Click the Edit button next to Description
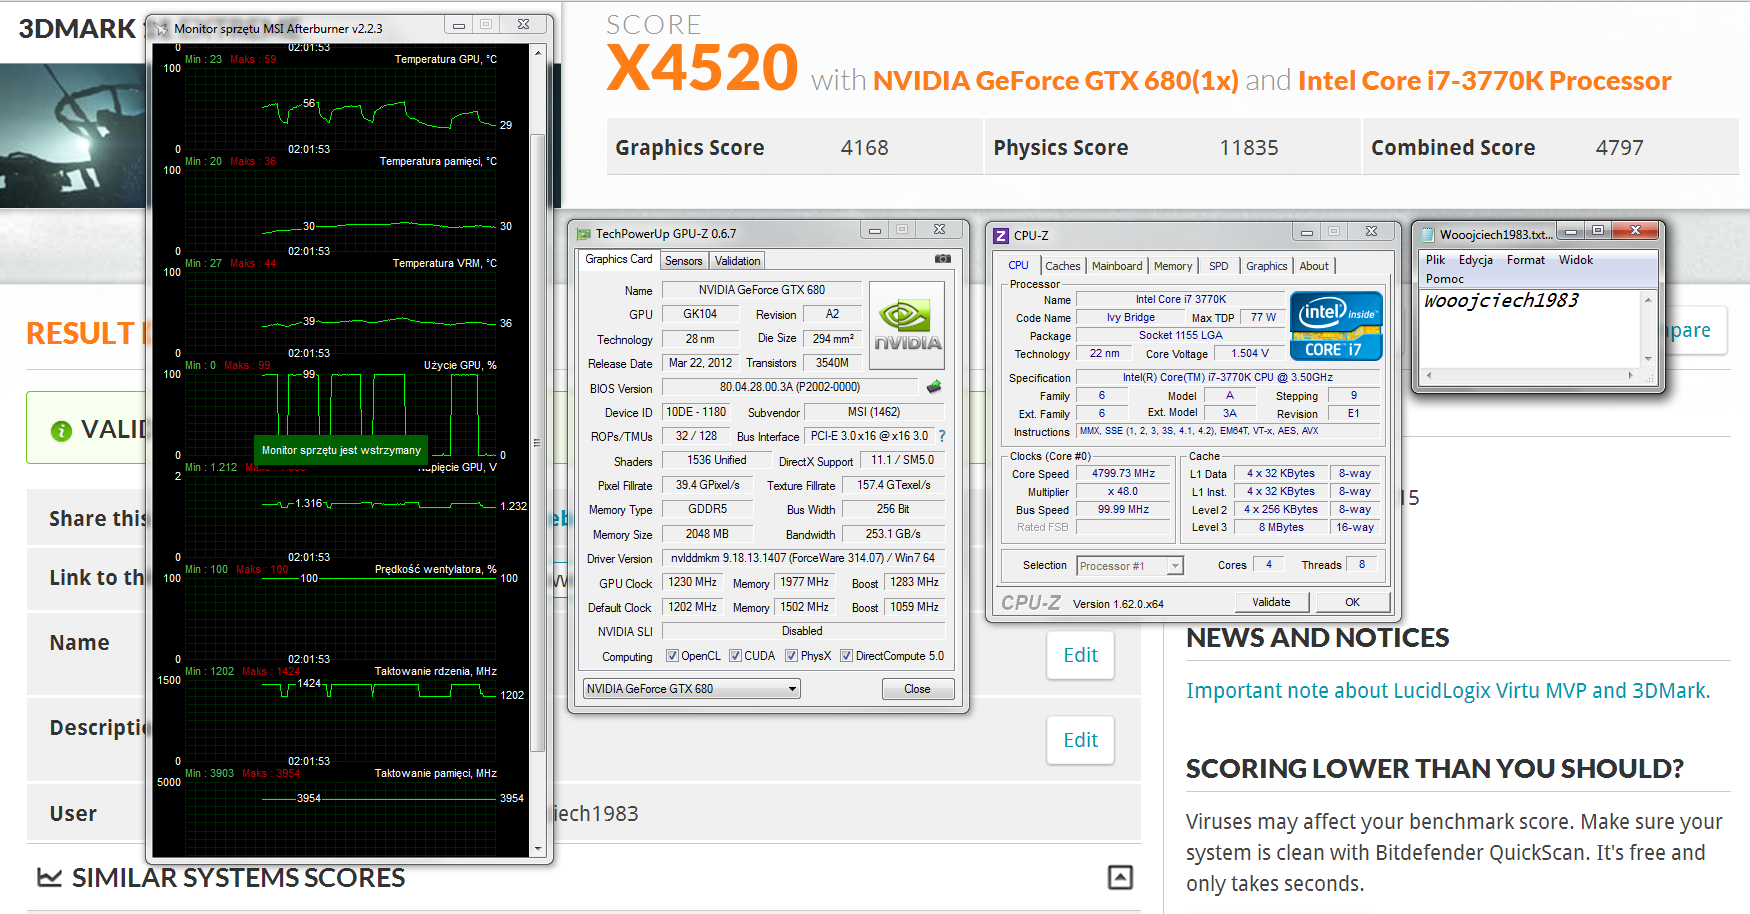Screen dimensions: 1750x914 [1080, 740]
